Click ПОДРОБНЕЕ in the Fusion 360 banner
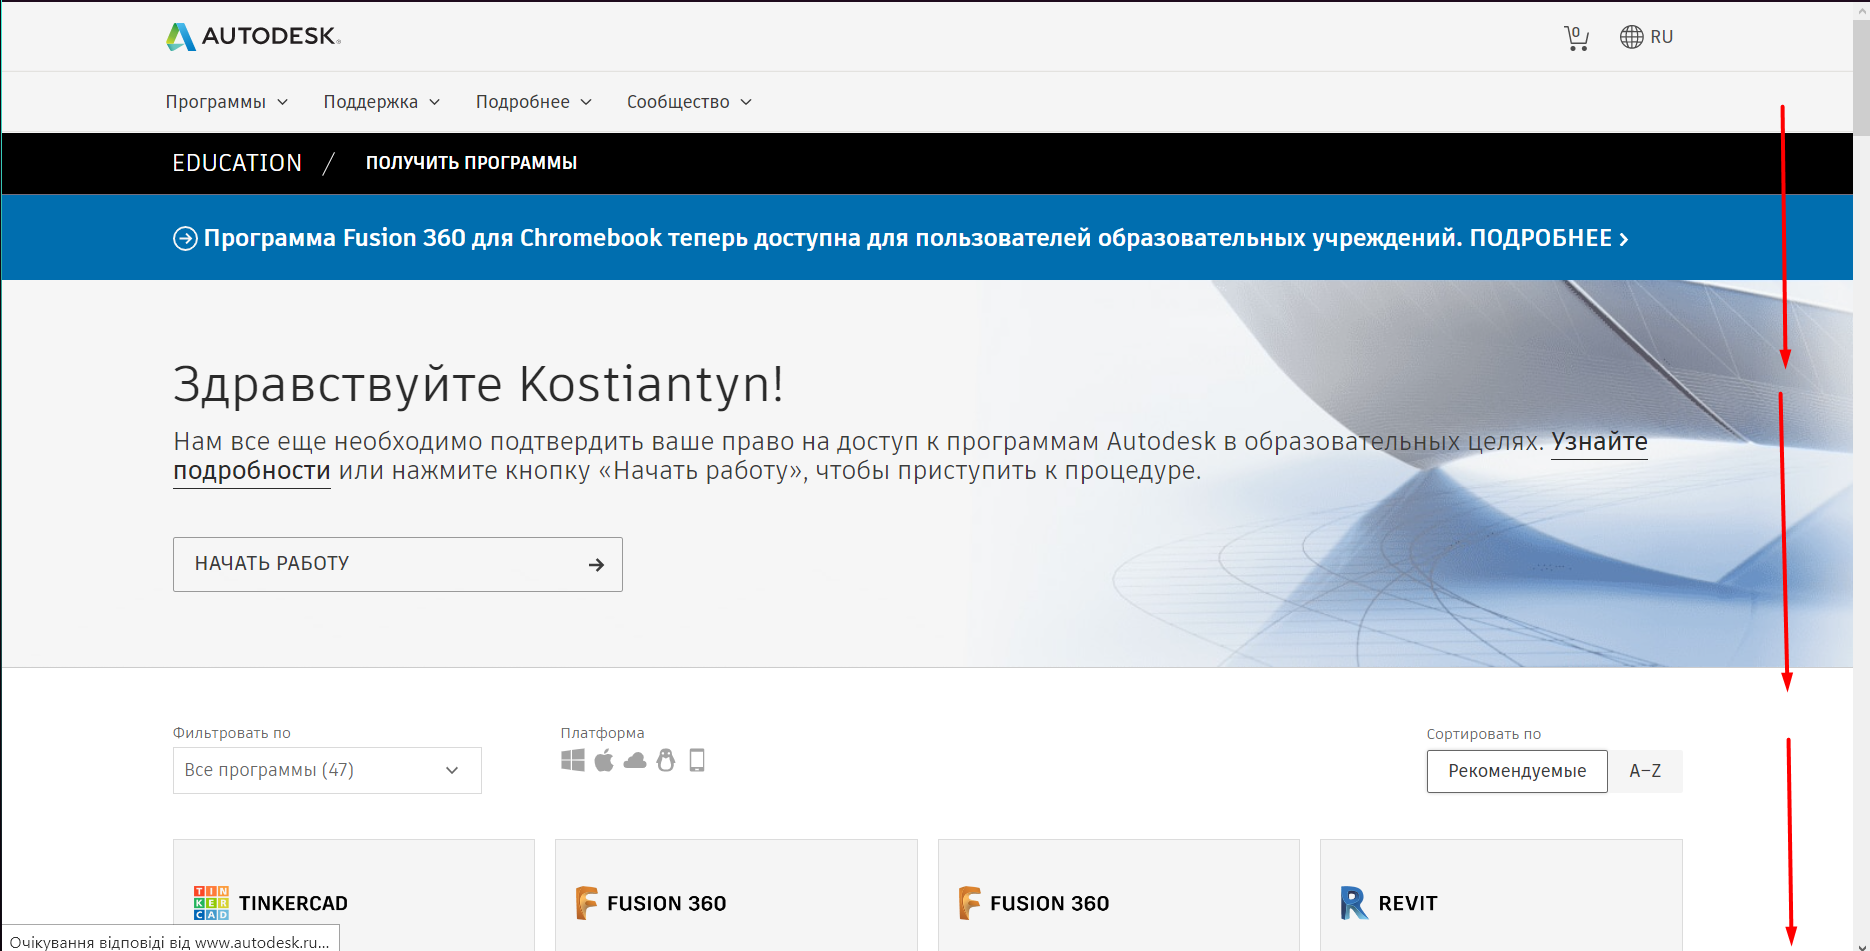The width and height of the screenshot is (1870, 951). (x=1549, y=238)
